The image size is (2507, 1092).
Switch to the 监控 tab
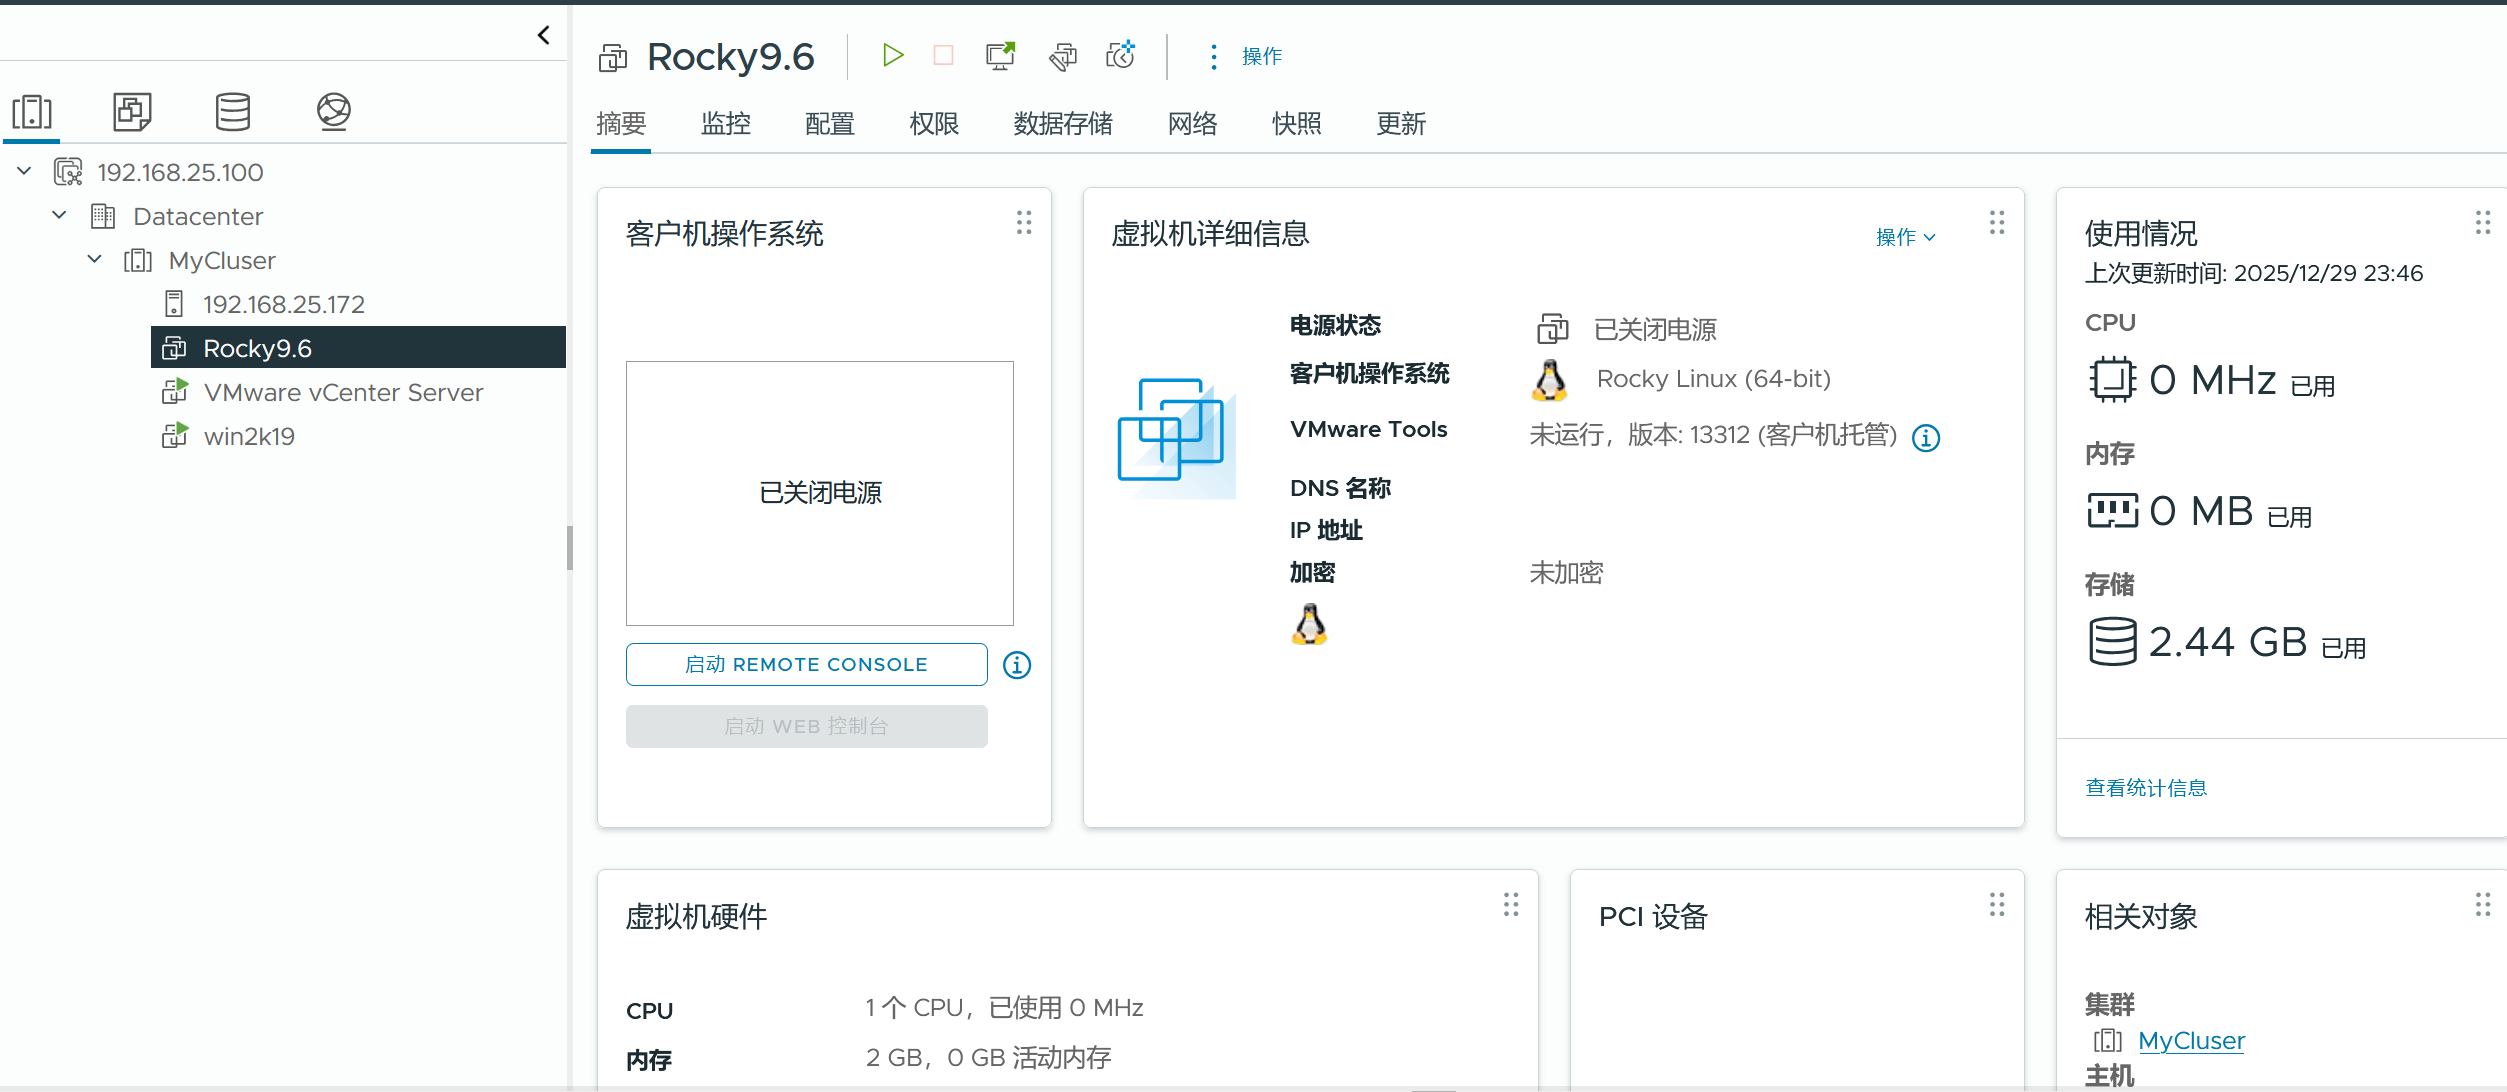[x=725, y=124]
